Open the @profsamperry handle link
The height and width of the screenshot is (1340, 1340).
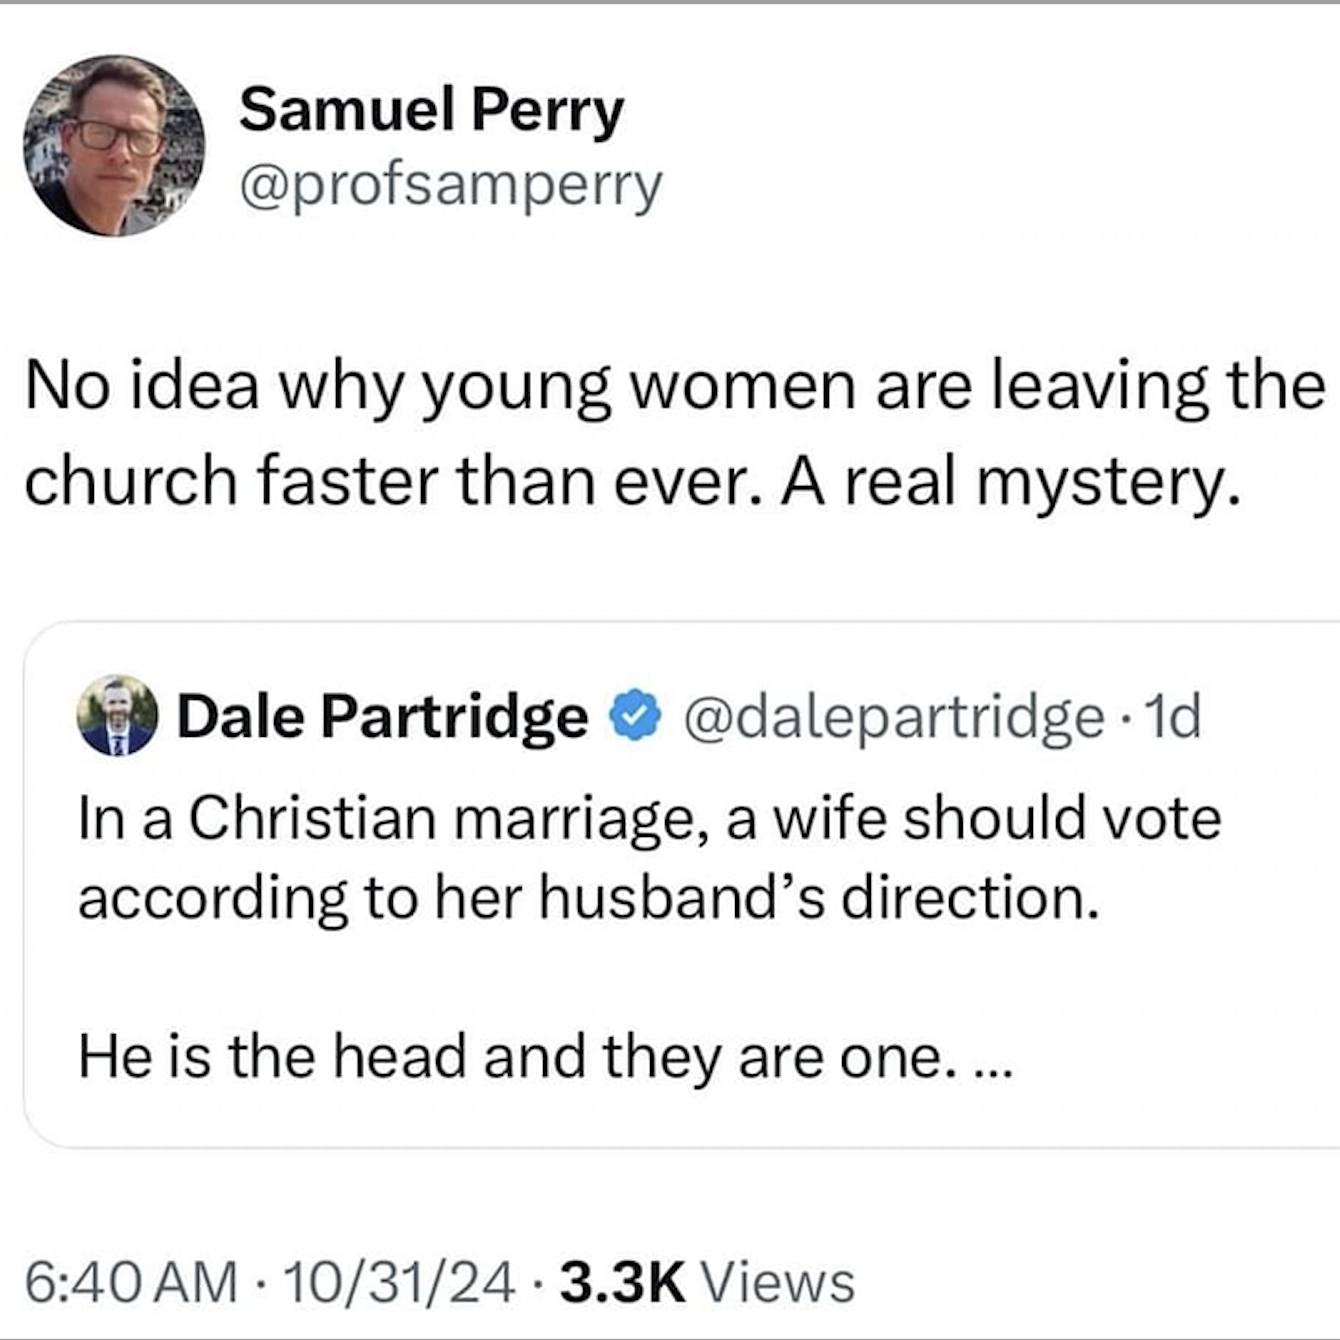pos(450,185)
